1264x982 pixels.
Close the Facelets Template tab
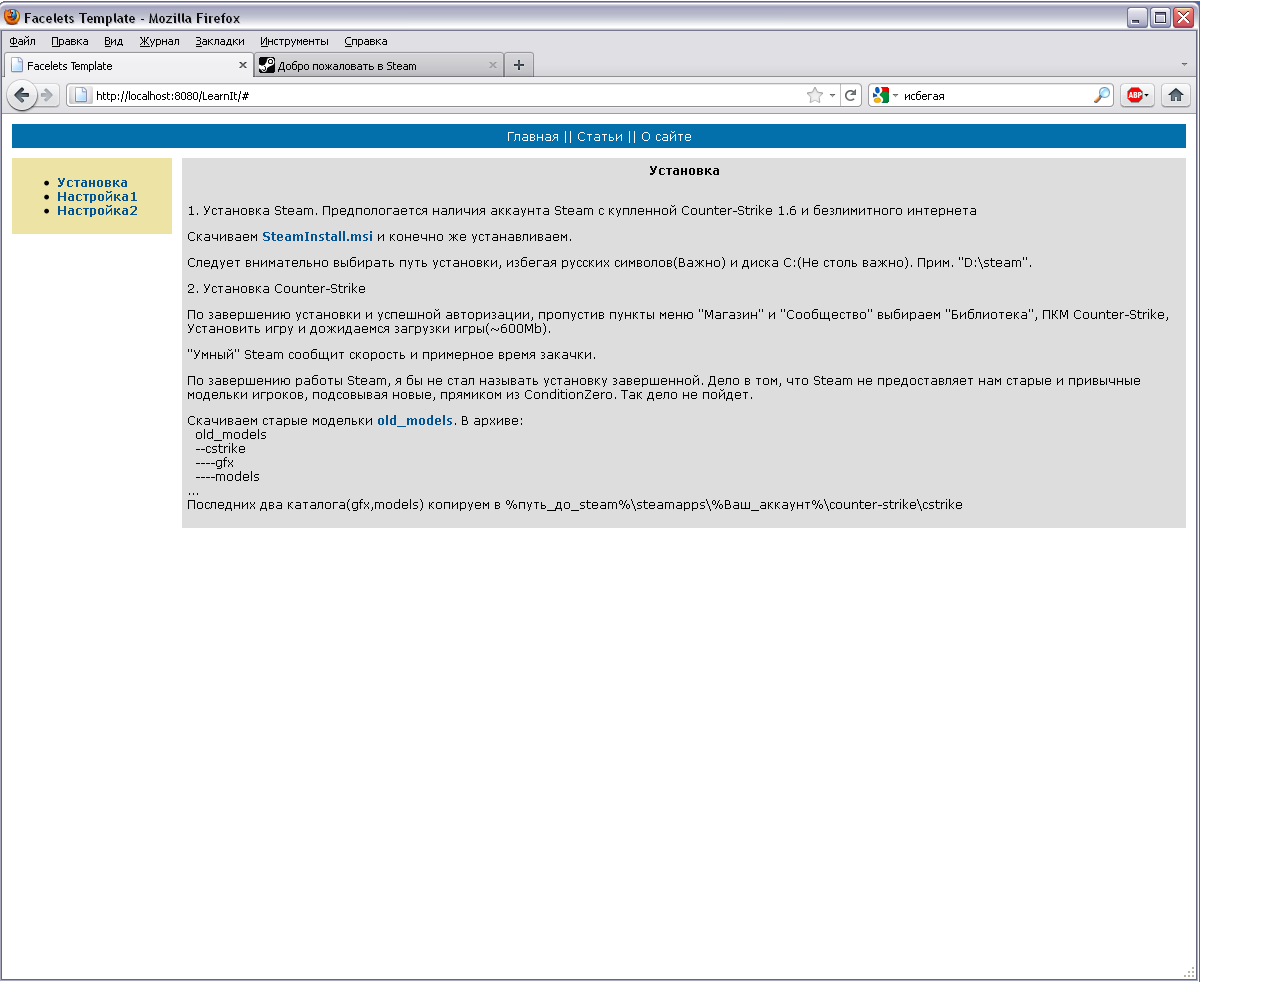pos(243,65)
